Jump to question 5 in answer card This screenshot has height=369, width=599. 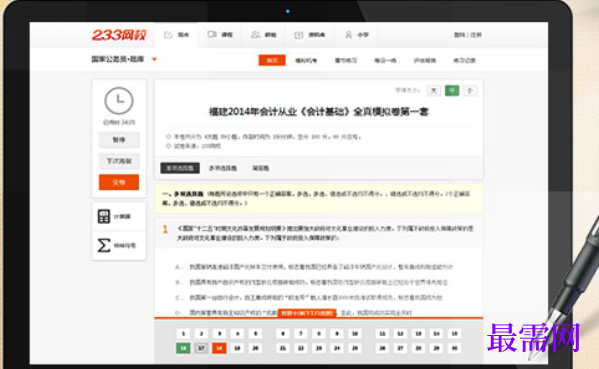point(255,333)
